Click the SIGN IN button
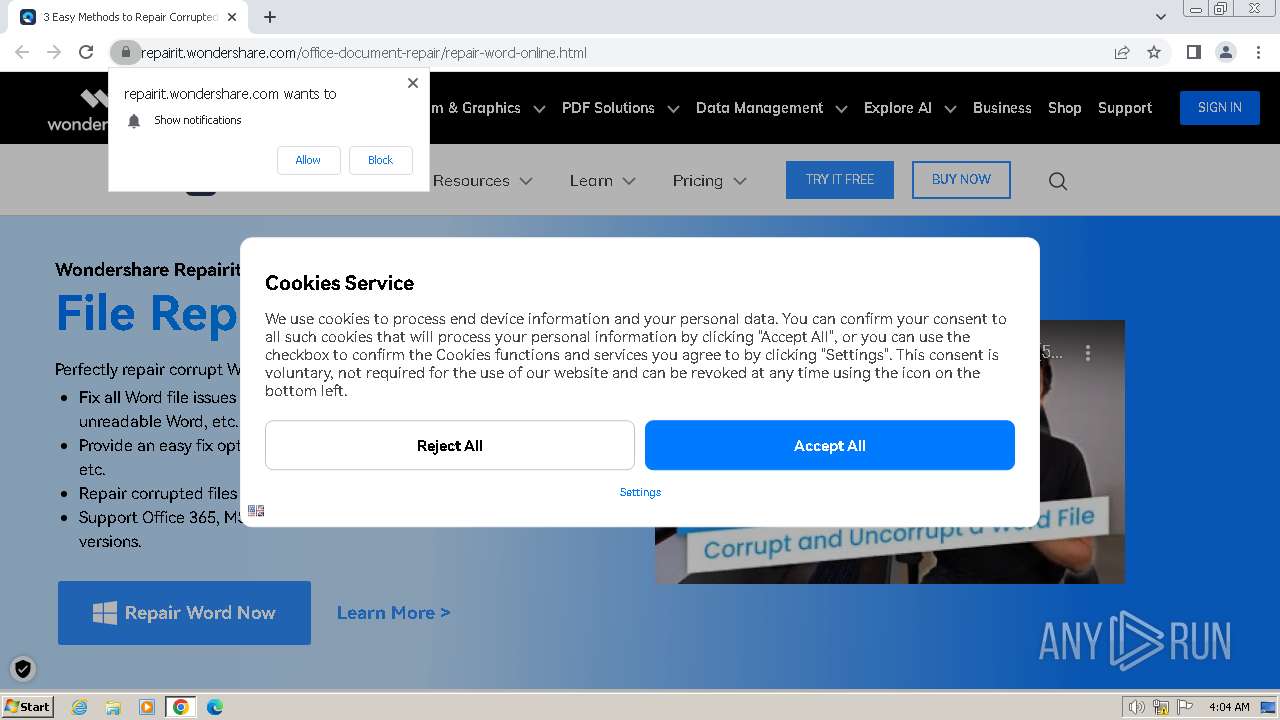The width and height of the screenshot is (1280, 720). [x=1220, y=107]
